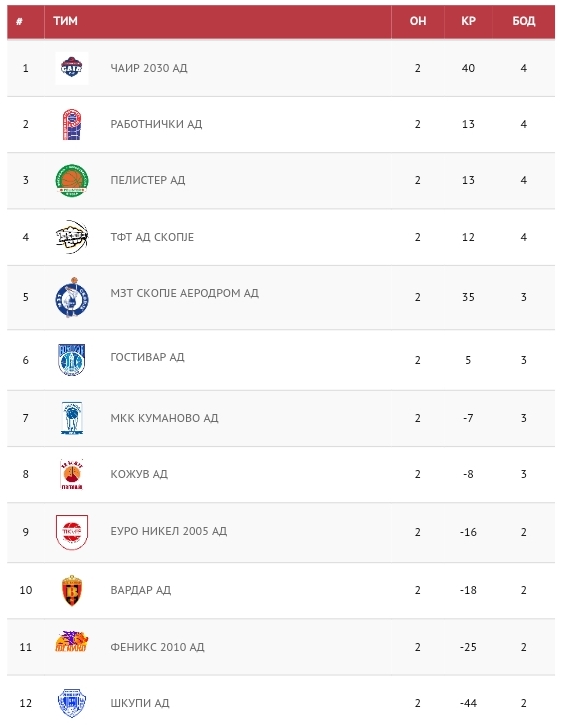The height and width of the screenshot is (728, 569).
Task: Select the ШКУПИ АД team name
Action: coord(140,703)
